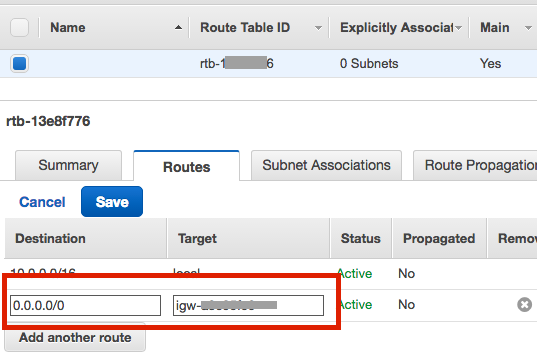This screenshot has height=363, width=537.
Task: Edit the igw target field
Action: click(248, 305)
